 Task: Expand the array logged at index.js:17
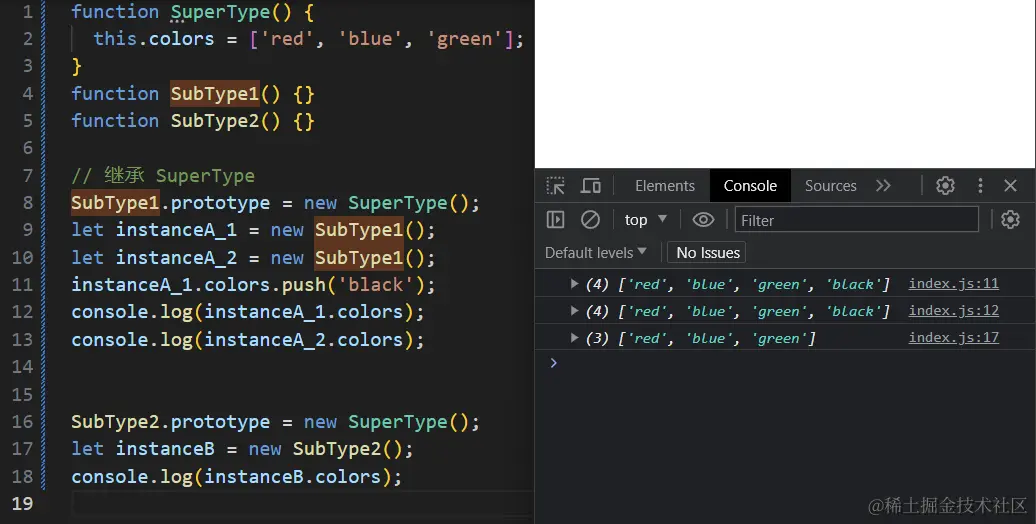[x=574, y=338]
